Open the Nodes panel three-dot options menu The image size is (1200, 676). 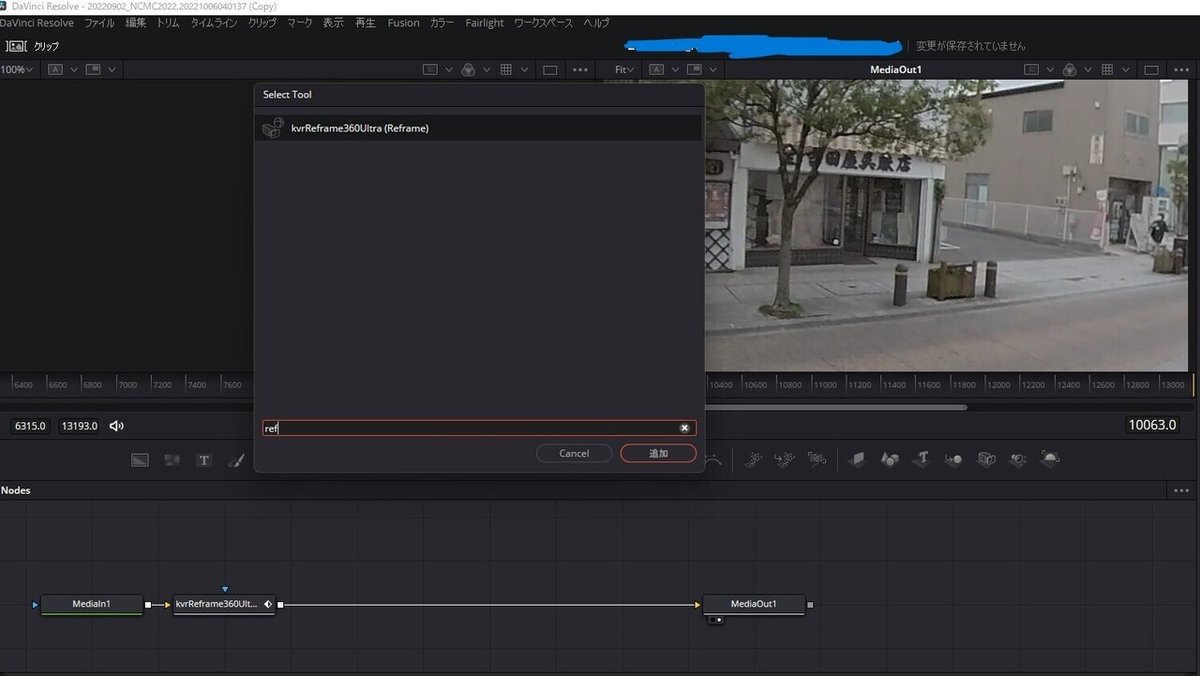pos(1181,491)
